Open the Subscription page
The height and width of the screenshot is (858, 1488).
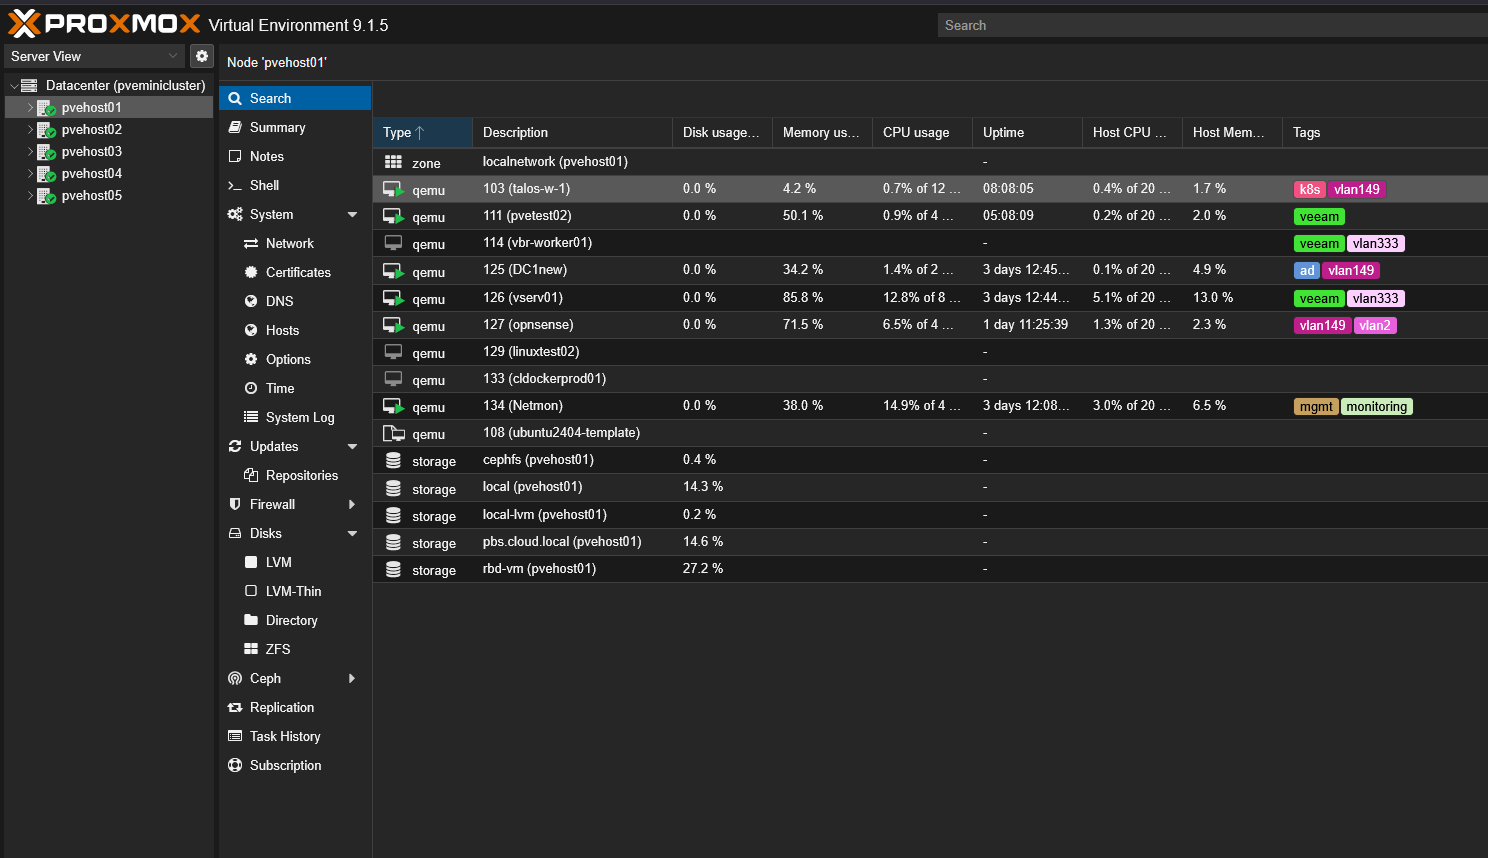(x=287, y=765)
